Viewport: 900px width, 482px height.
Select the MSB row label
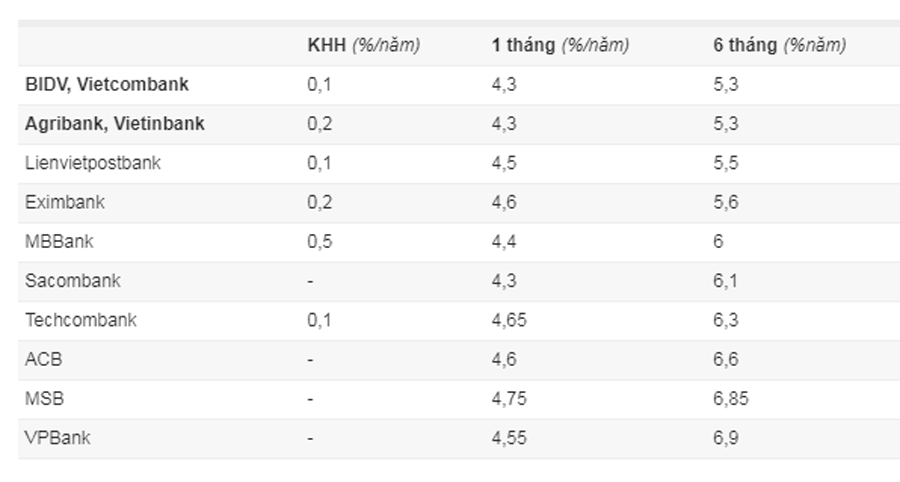[44, 399]
